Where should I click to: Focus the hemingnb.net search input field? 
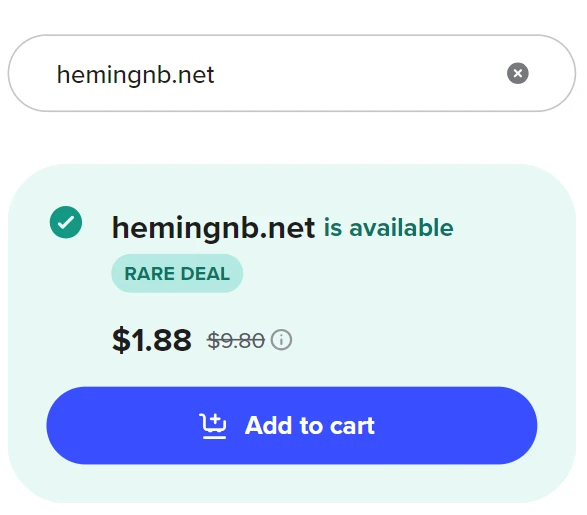click(292, 73)
